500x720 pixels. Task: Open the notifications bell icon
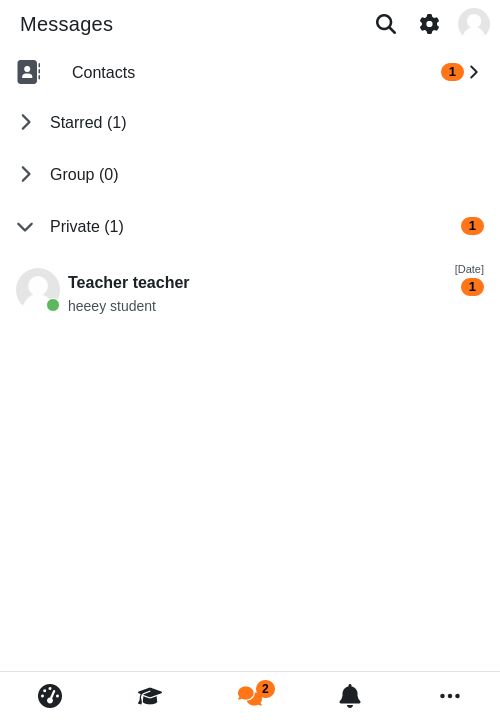[350, 696]
